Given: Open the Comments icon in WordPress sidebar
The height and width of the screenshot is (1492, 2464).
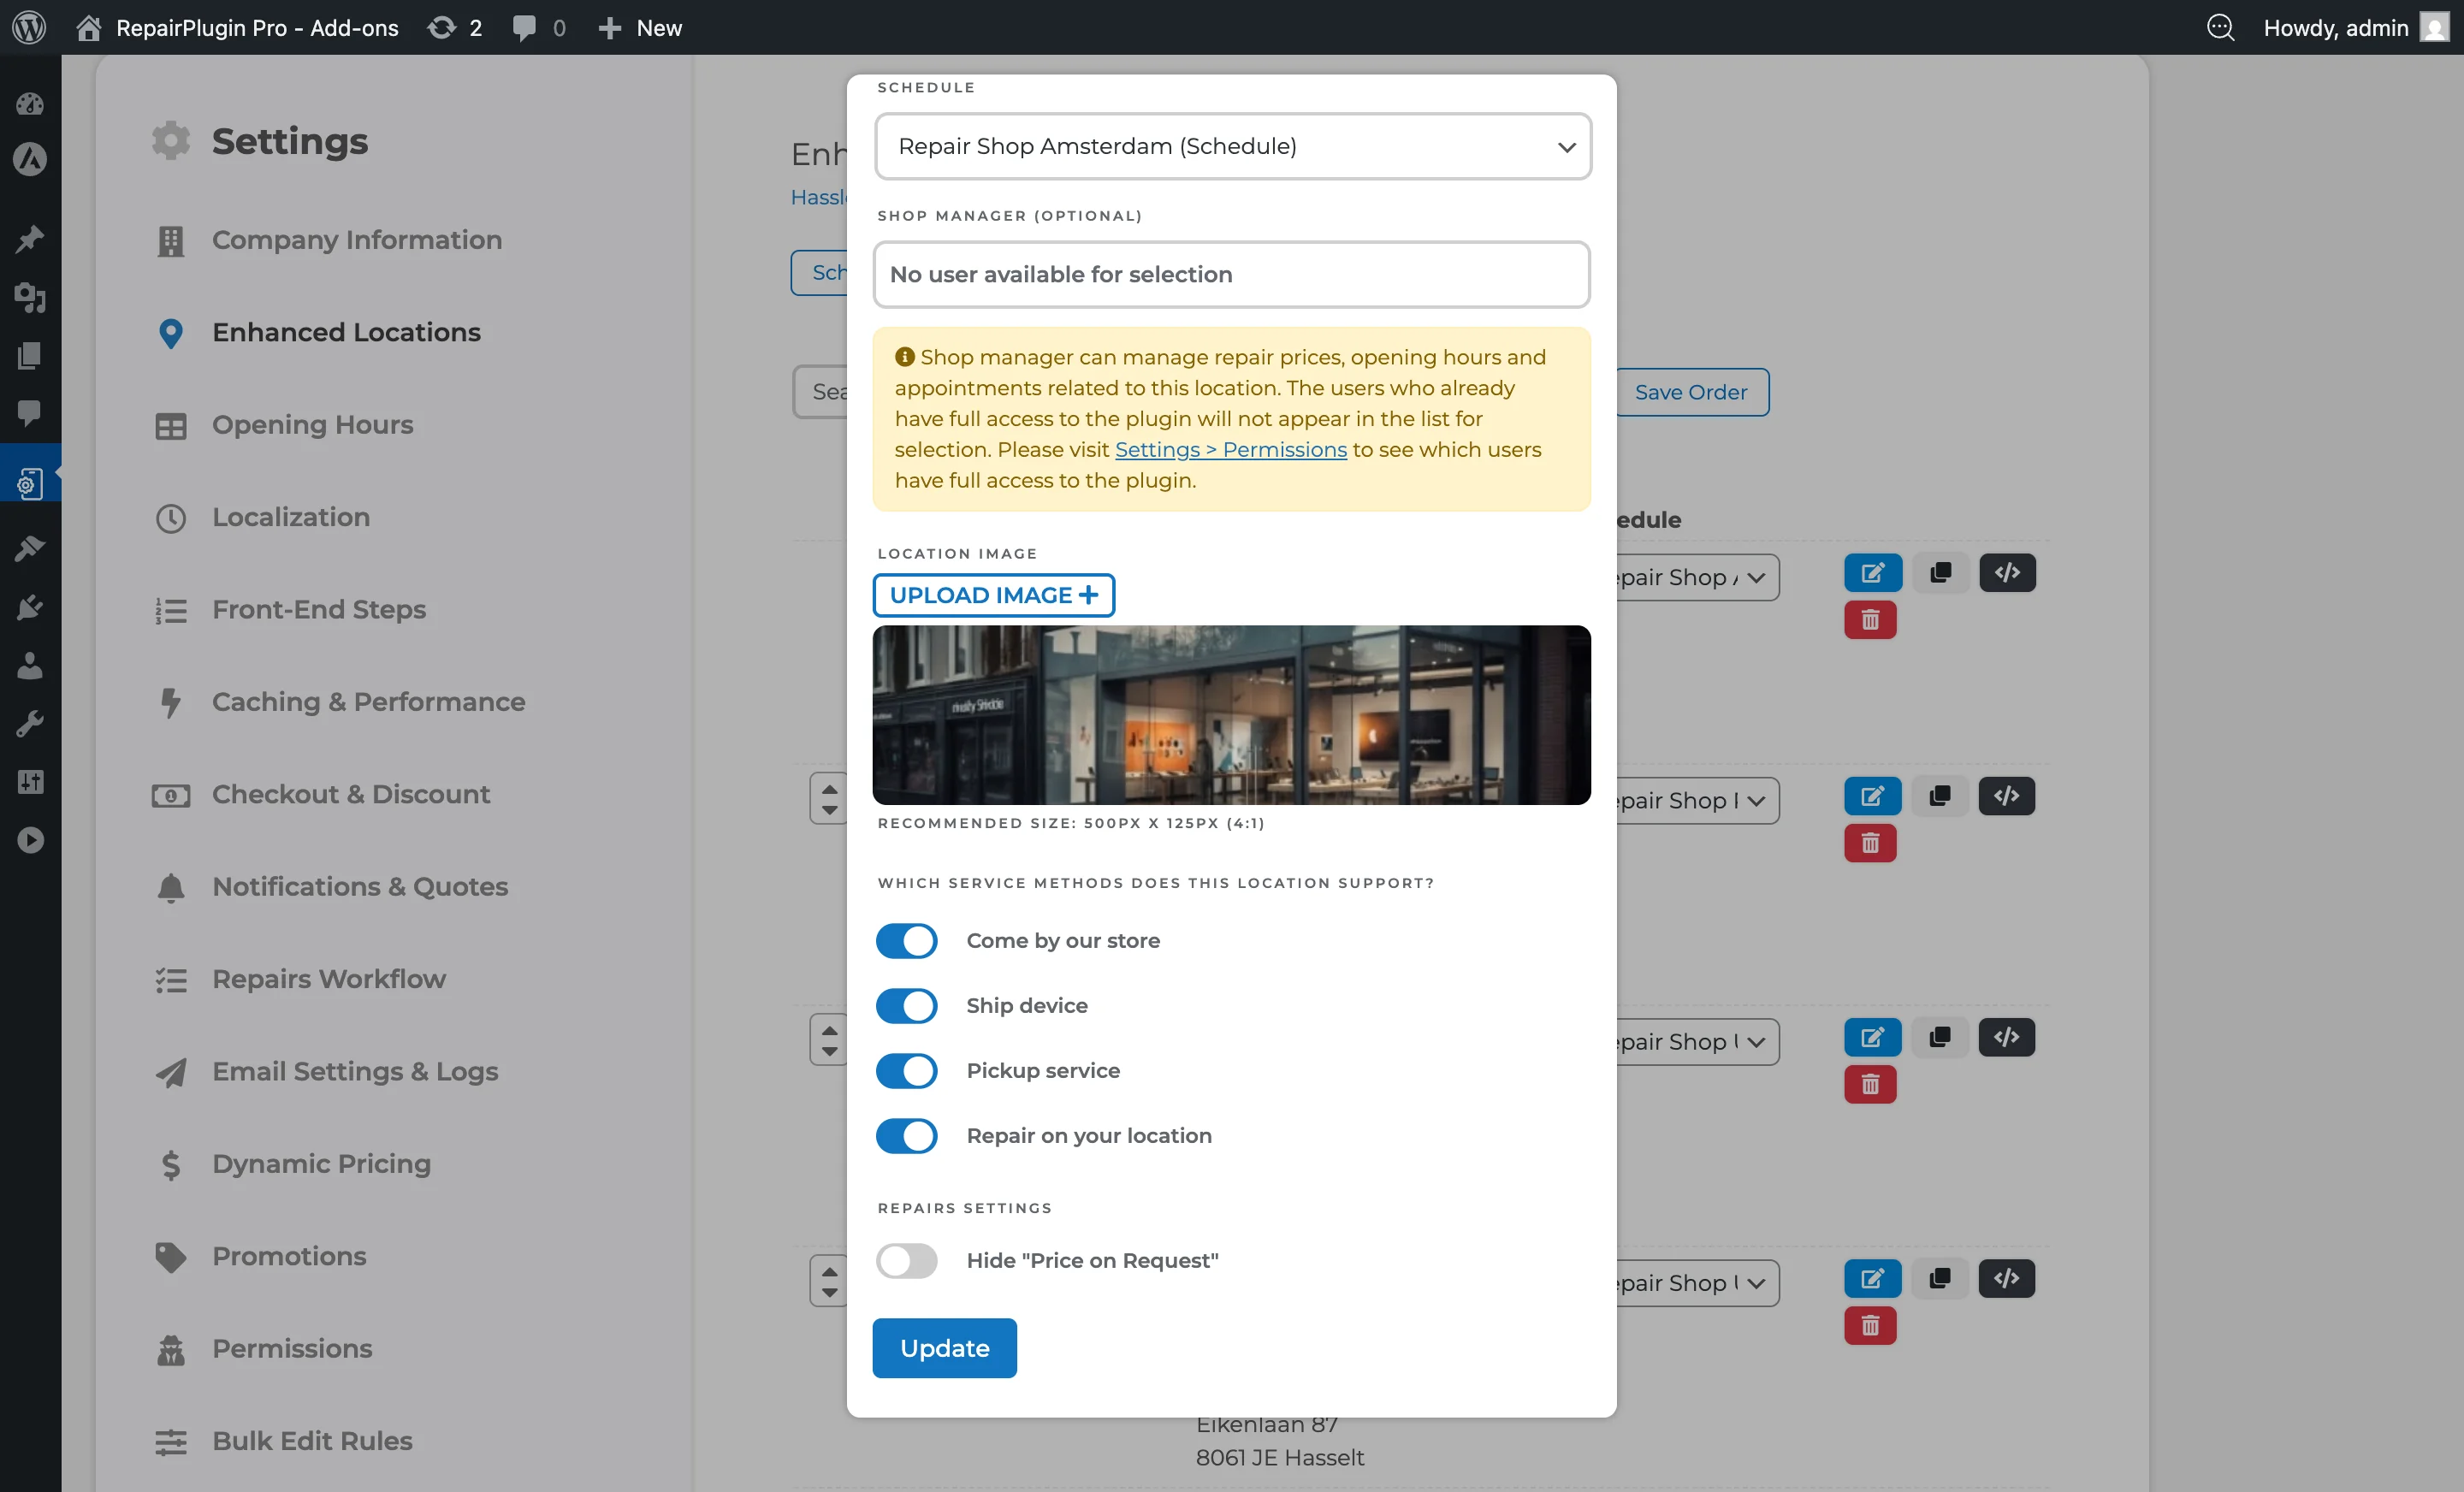Looking at the screenshot, I should pyautogui.click(x=30, y=413).
